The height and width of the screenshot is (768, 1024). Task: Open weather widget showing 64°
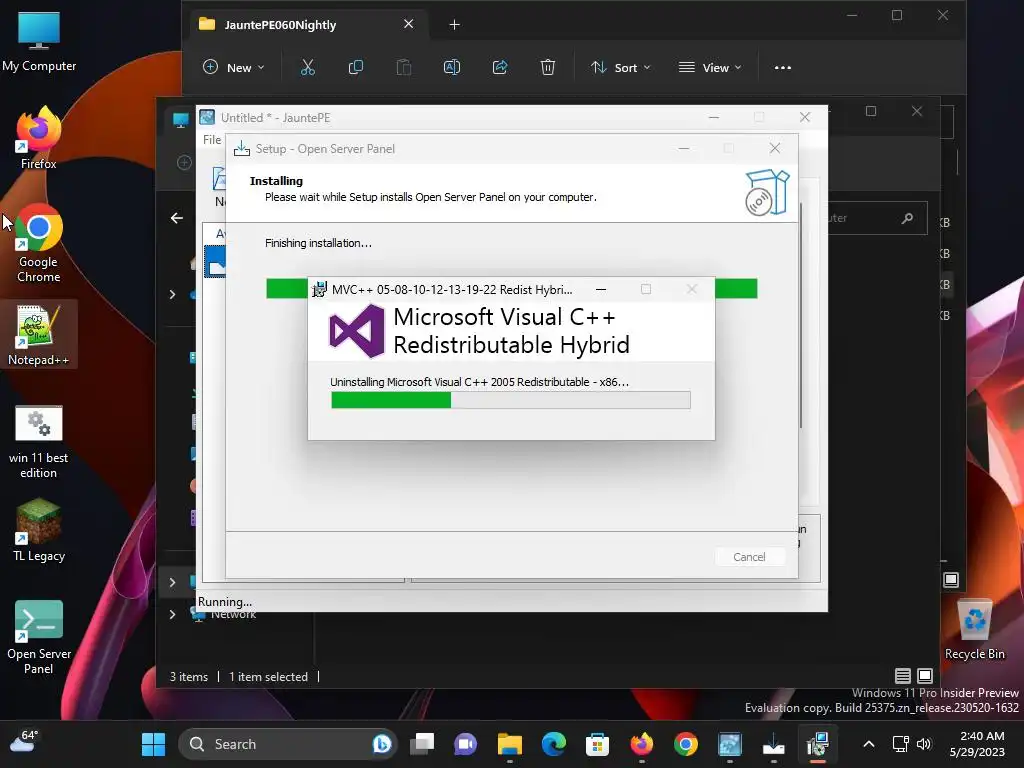pos(24,741)
